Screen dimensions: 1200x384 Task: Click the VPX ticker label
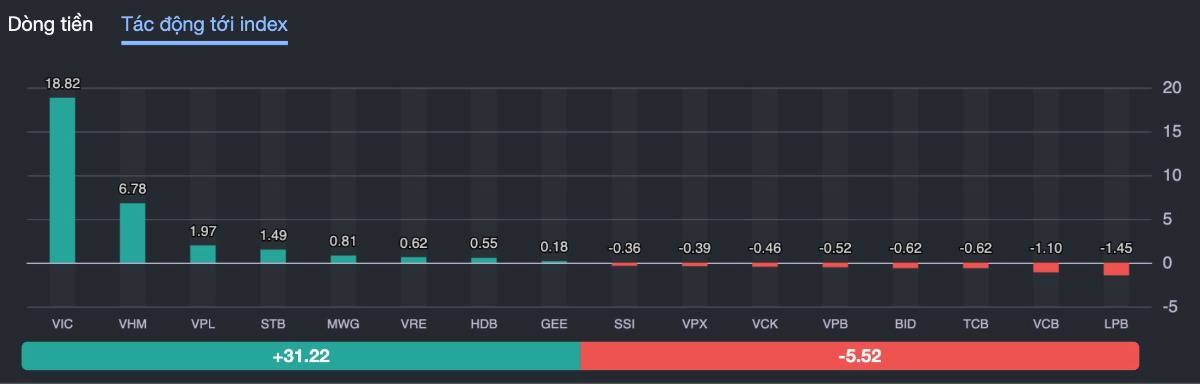click(695, 324)
